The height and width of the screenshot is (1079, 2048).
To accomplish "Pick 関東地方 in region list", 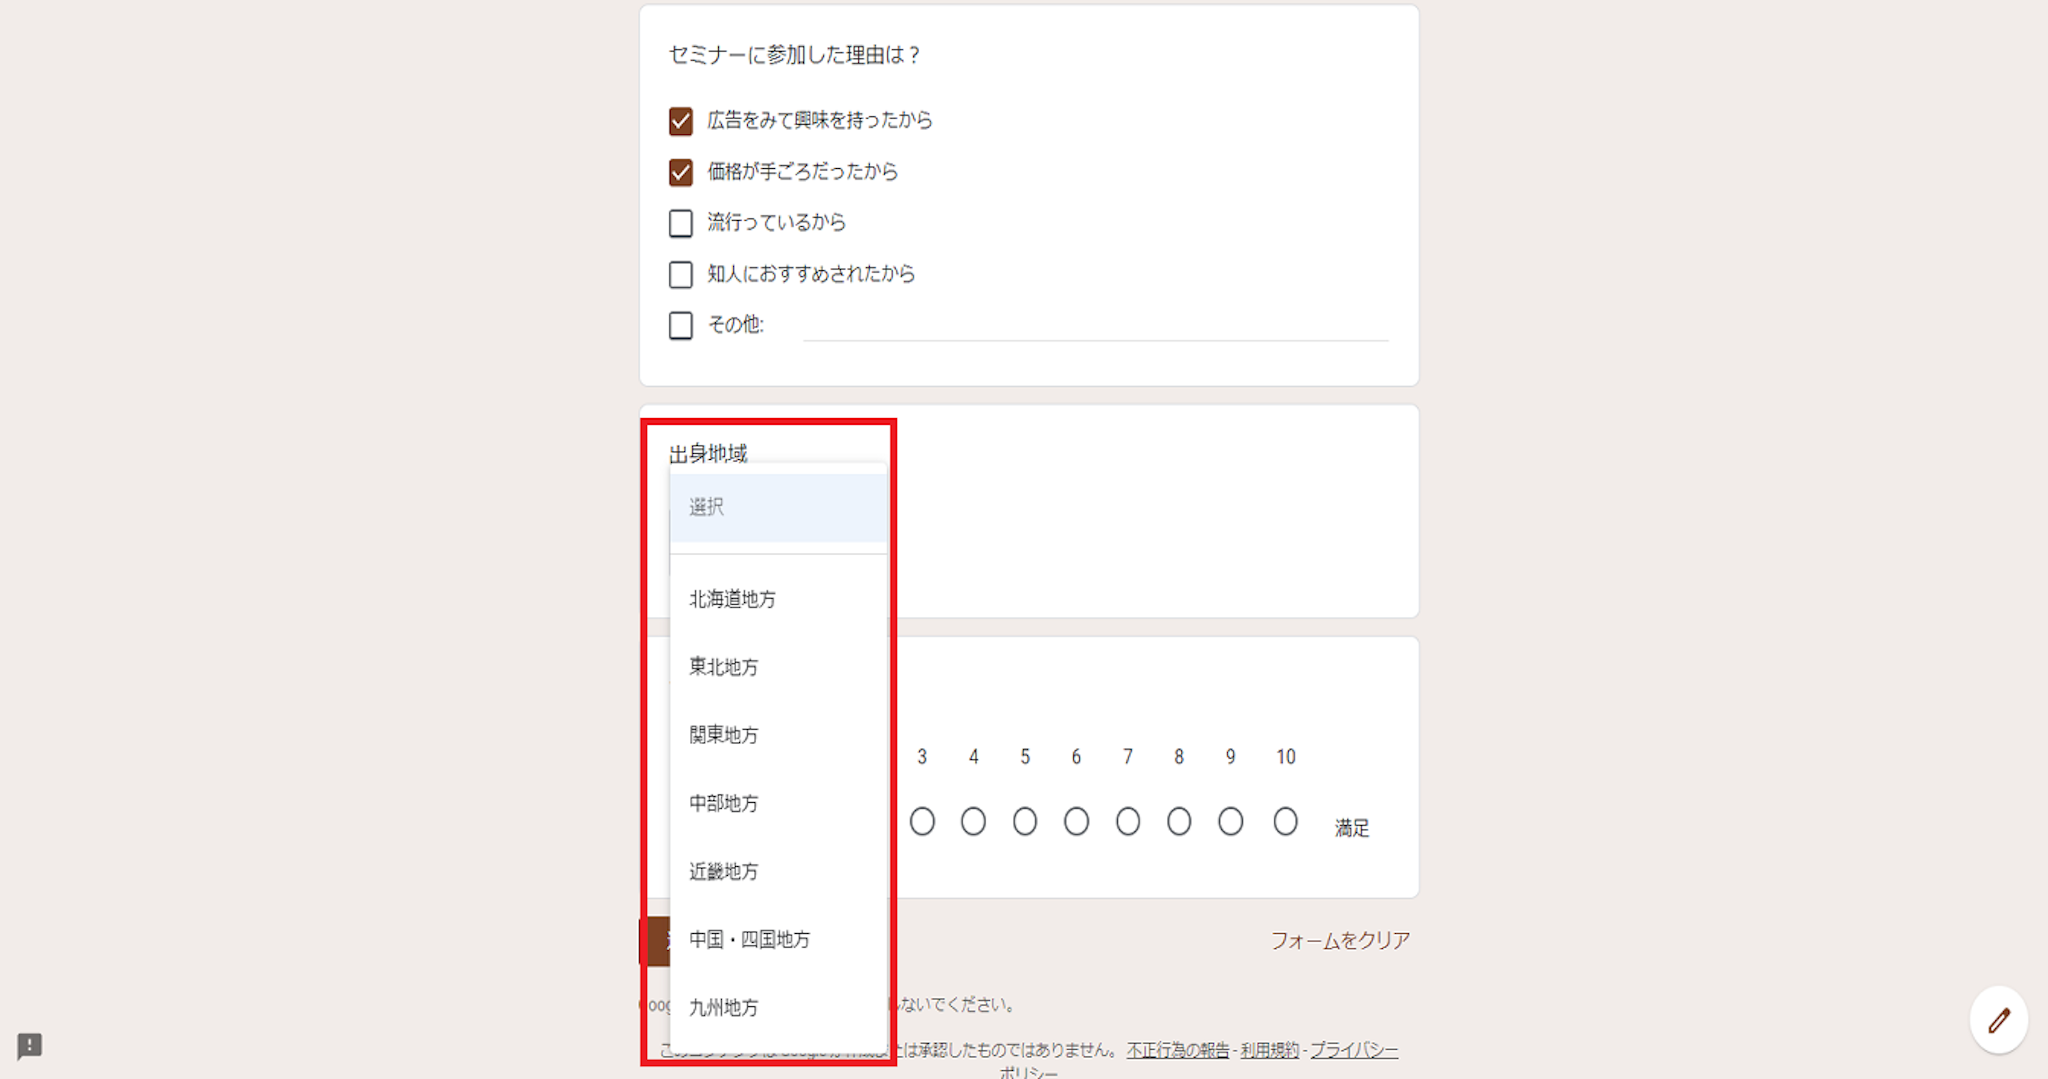I will (x=778, y=735).
